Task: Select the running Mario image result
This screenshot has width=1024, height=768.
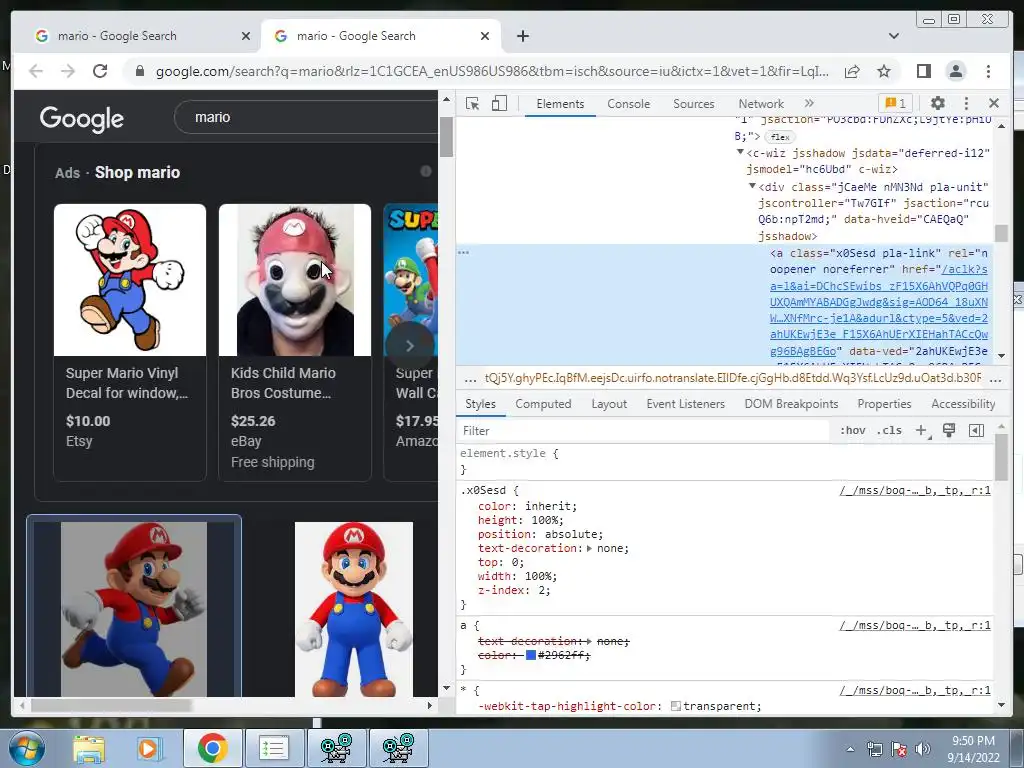Action: click(x=134, y=607)
